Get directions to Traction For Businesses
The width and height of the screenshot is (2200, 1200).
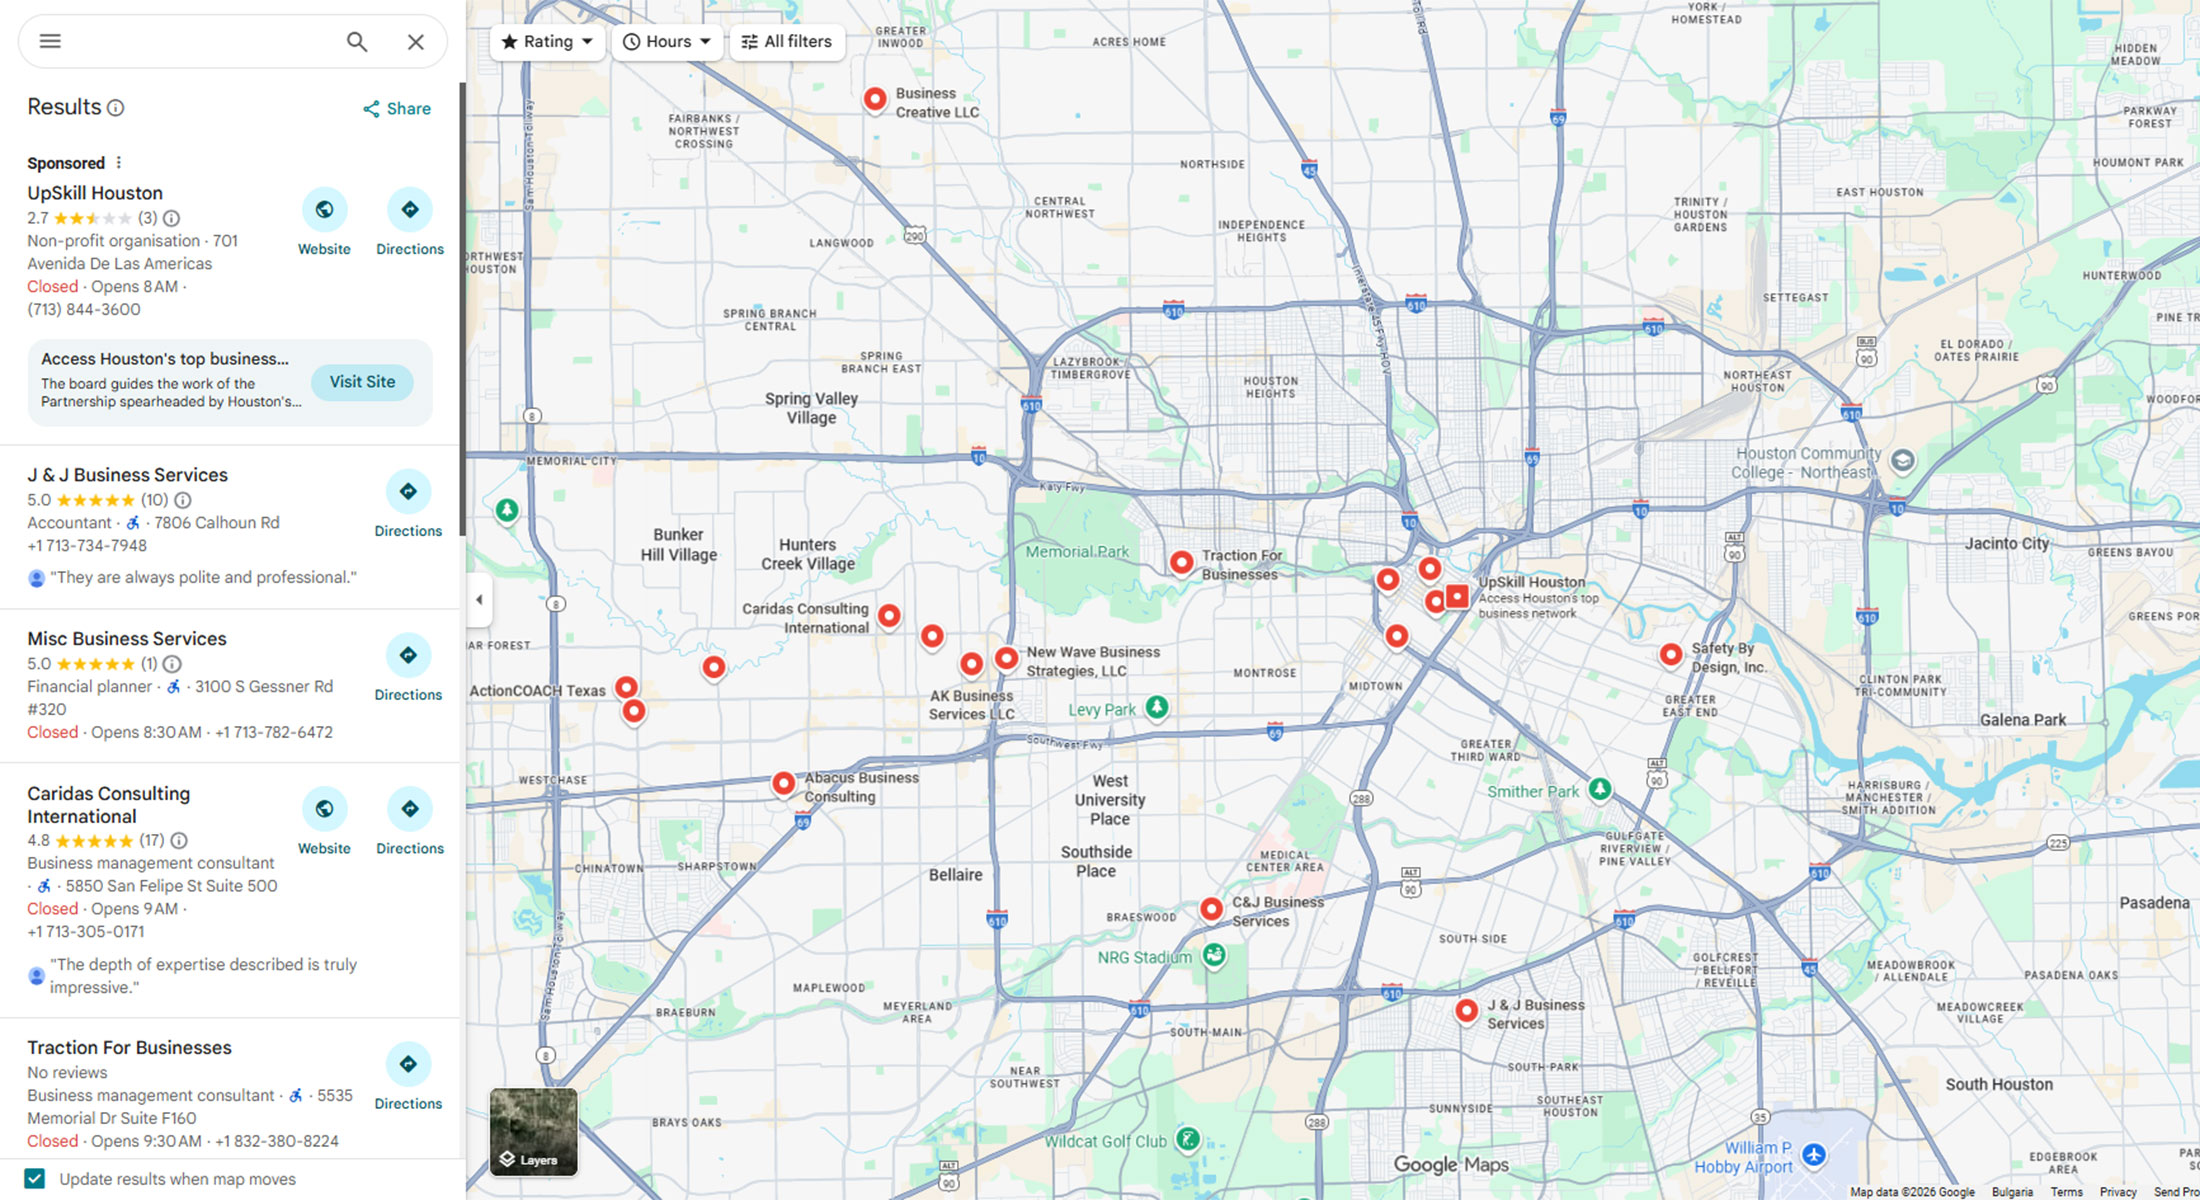[x=408, y=1064]
